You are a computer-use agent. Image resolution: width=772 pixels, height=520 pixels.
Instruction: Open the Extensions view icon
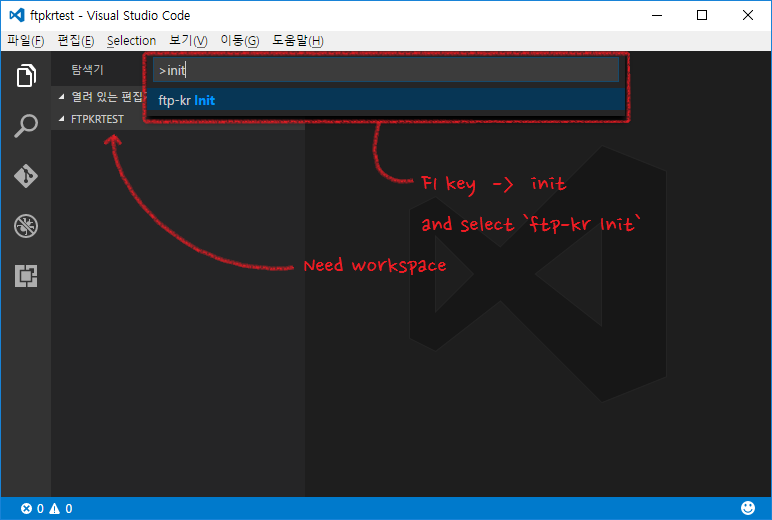click(x=26, y=276)
